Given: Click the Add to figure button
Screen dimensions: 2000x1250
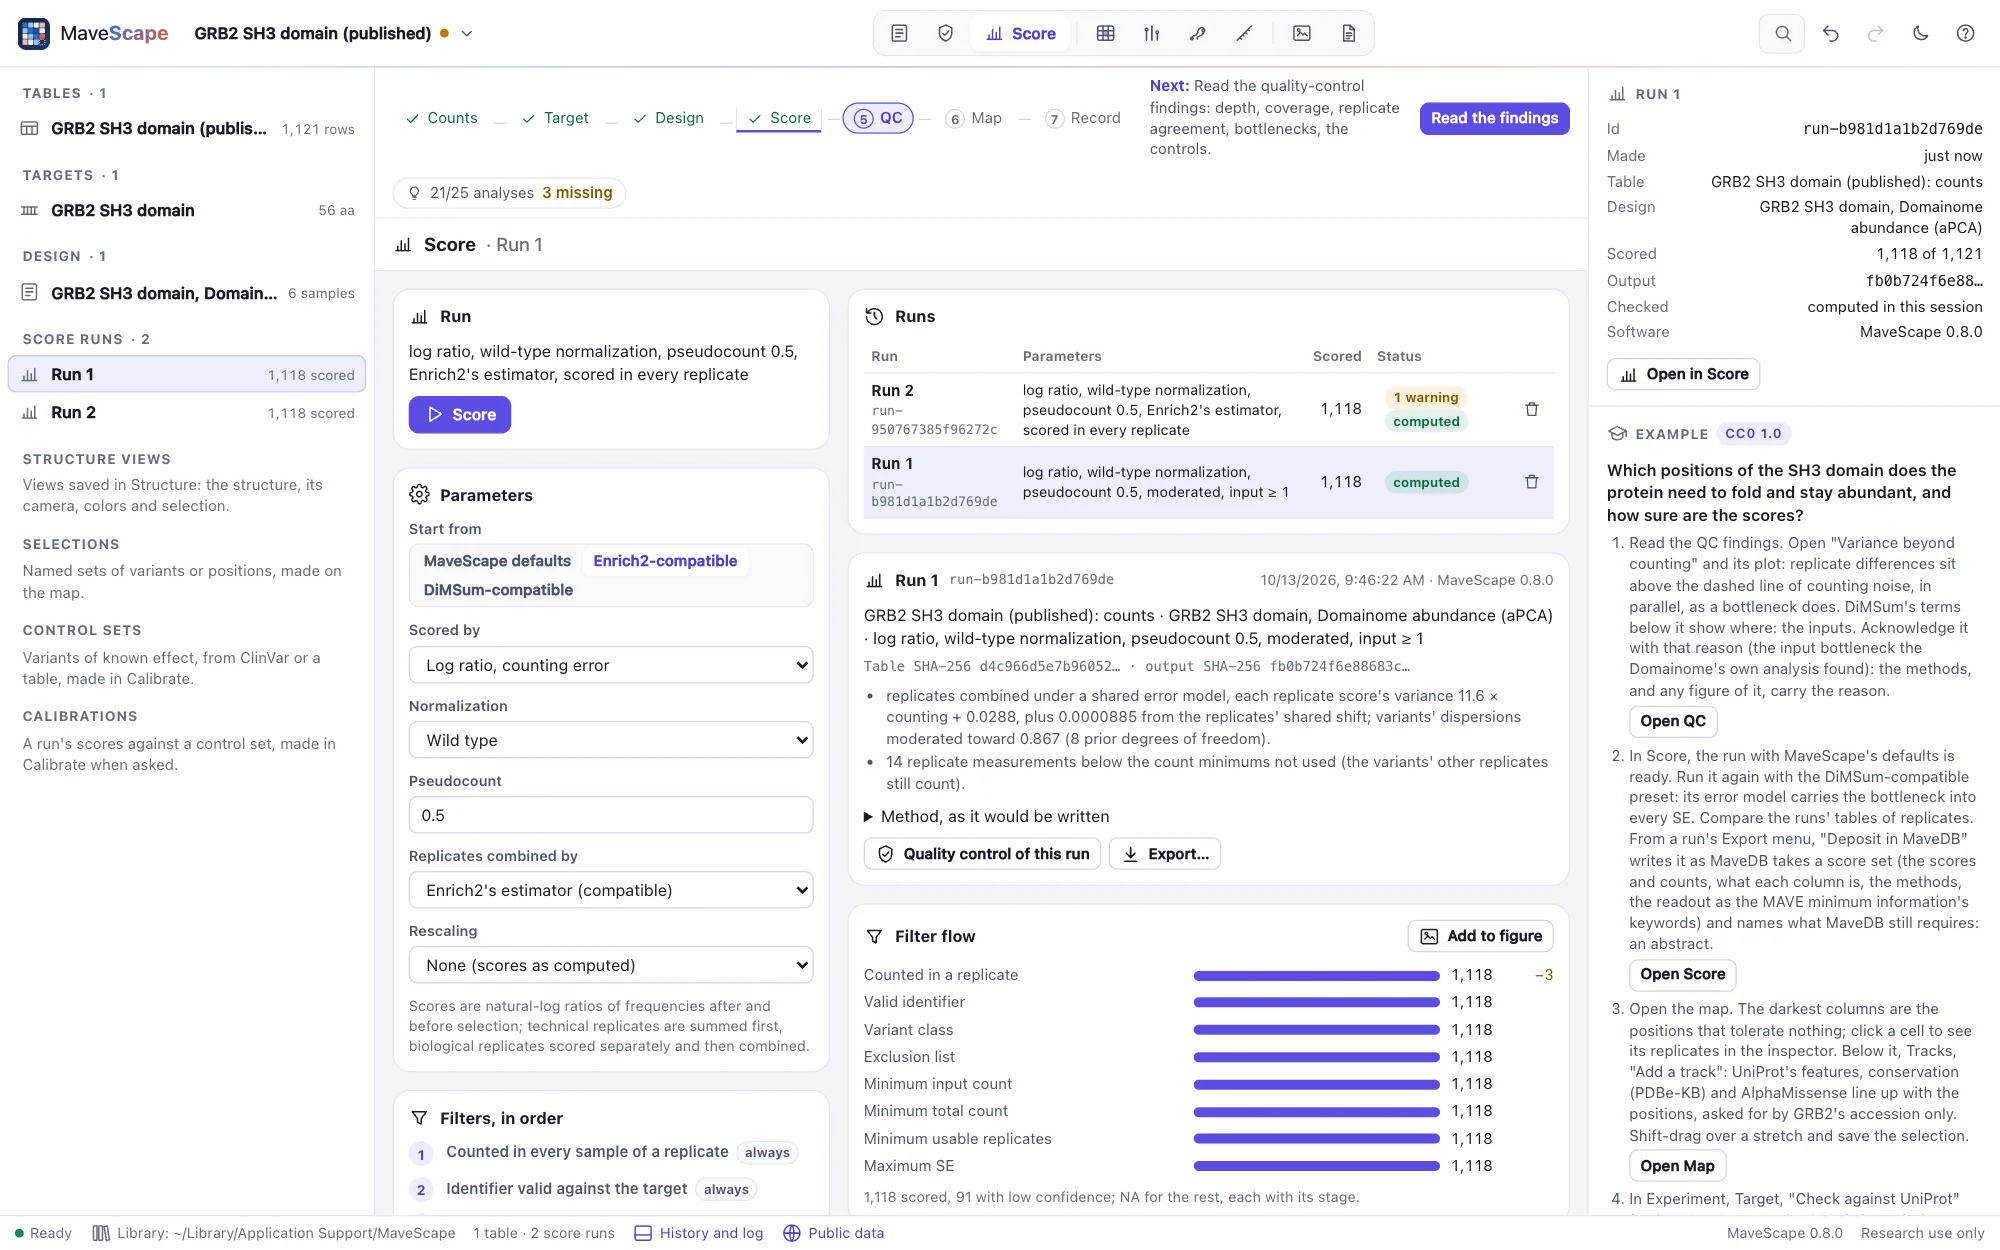Looking at the screenshot, I should (1481, 936).
